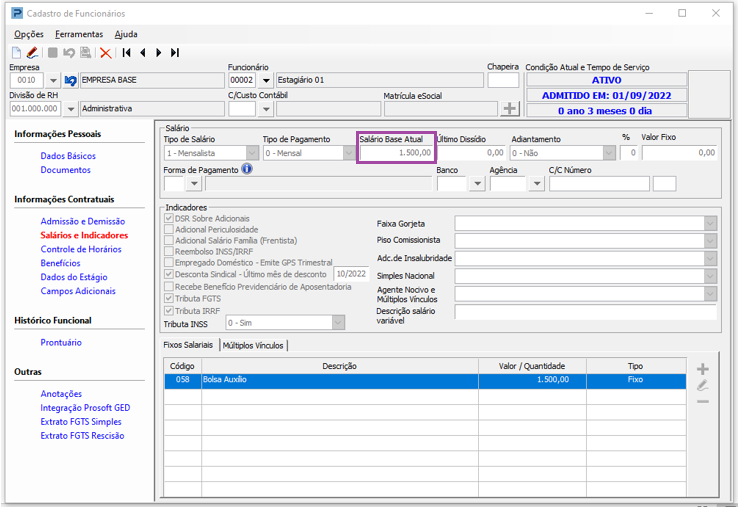This screenshot has width=738, height=508.
Task: Enable Reembolso INSS/IRRF checkbox
Action: pyautogui.click(x=168, y=252)
